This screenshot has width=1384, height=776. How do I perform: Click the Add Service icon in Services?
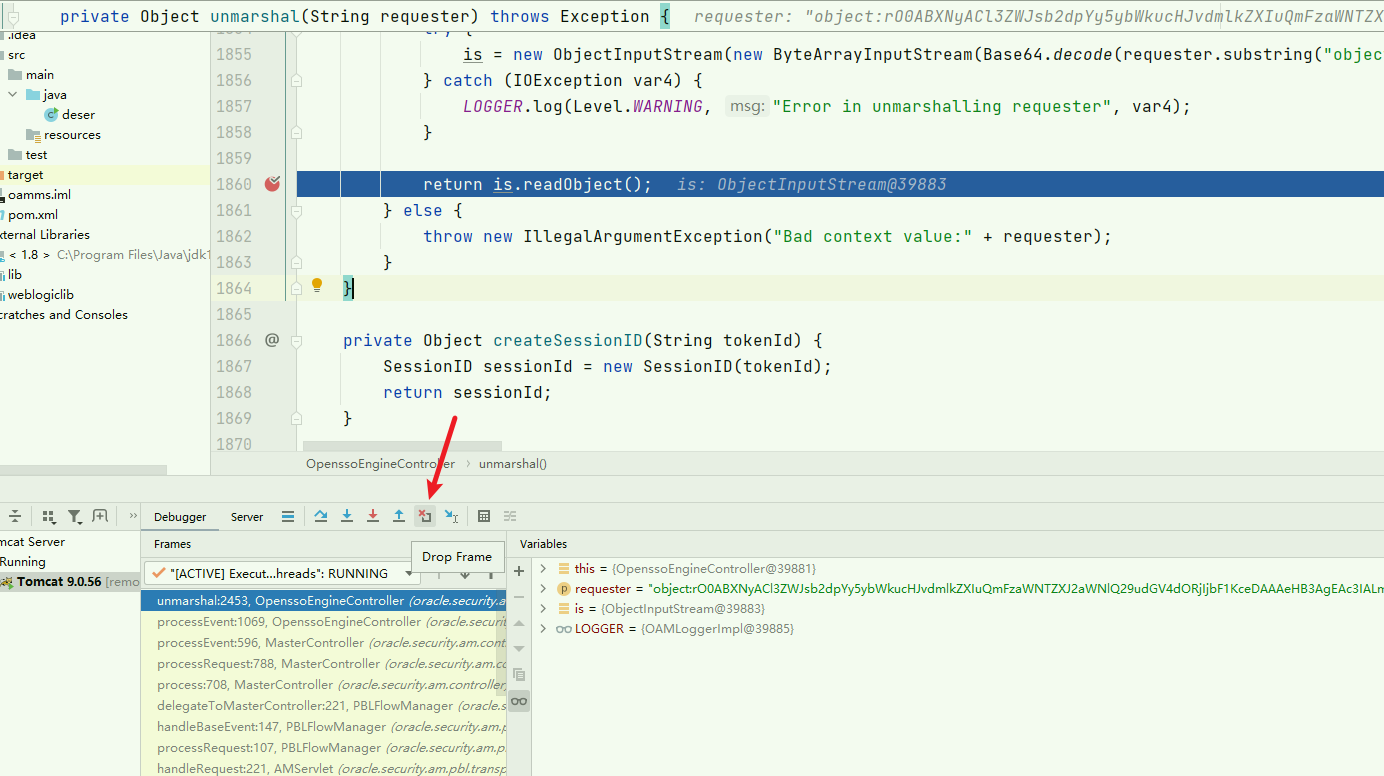point(100,516)
